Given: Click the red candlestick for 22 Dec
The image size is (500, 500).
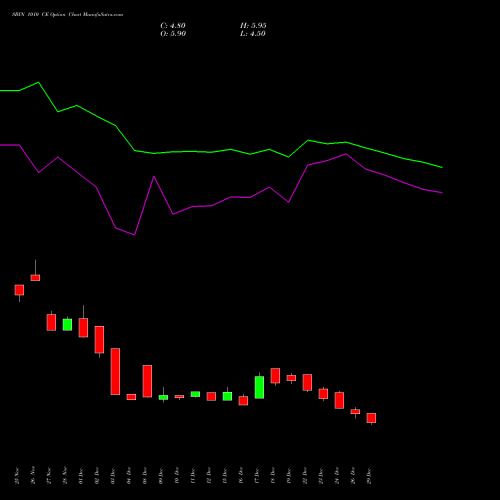Looking at the screenshot, I should pyautogui.click(x=307, y=382).
